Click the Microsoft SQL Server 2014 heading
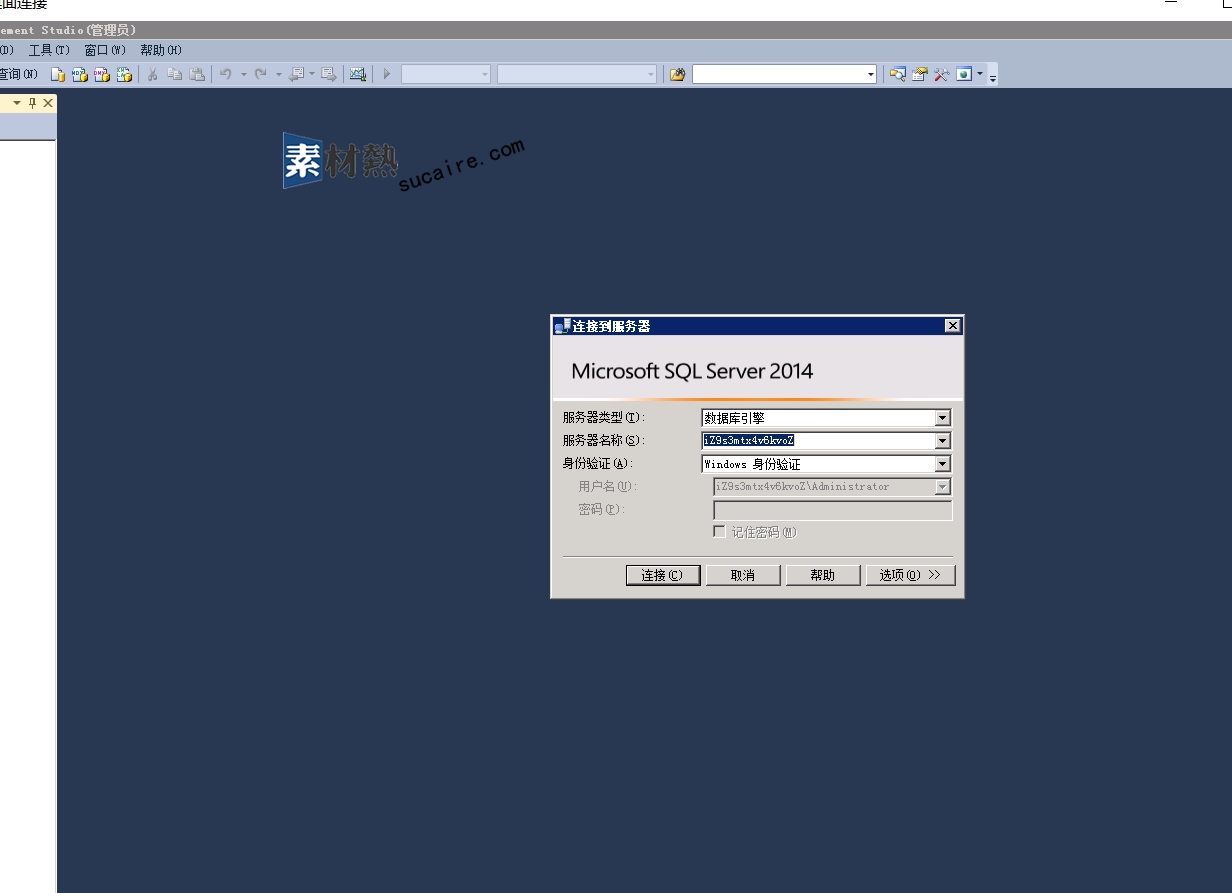 pyautogui.click(x=692, y=371)
